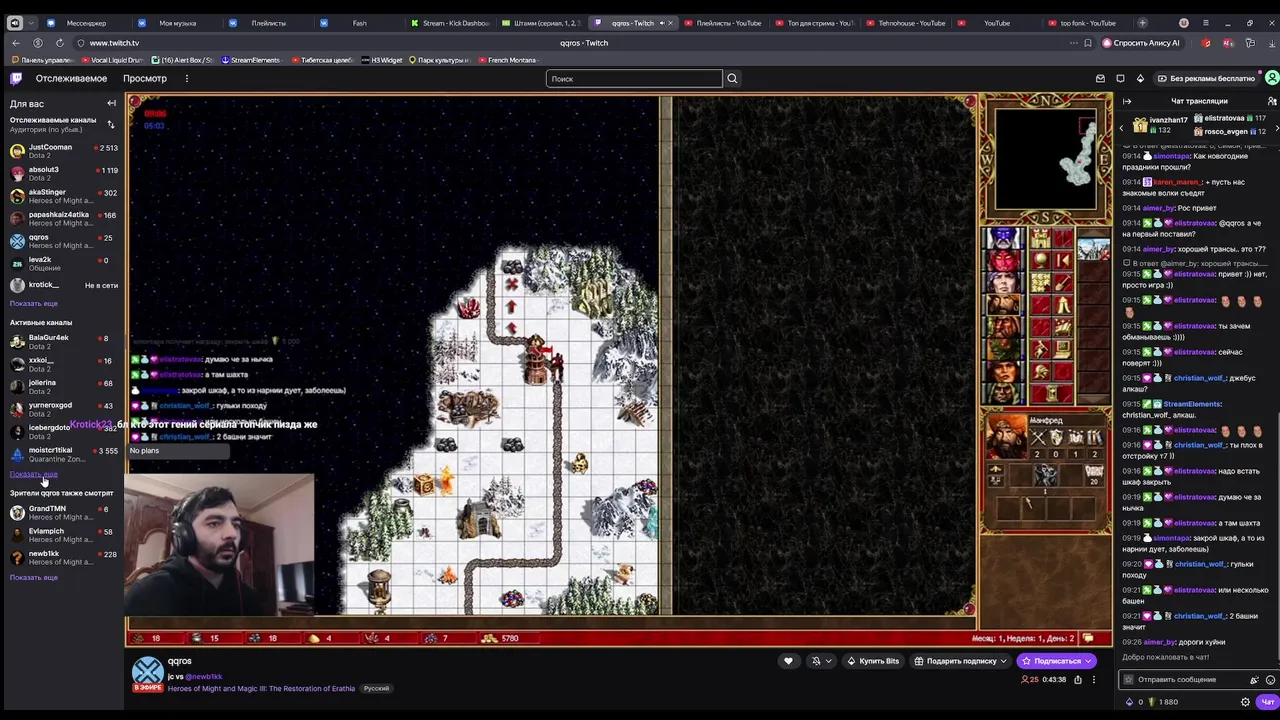Switch to Мессенджер browser tab
The width and height of the screenshot is (1280, 720).
coord(85,23)
